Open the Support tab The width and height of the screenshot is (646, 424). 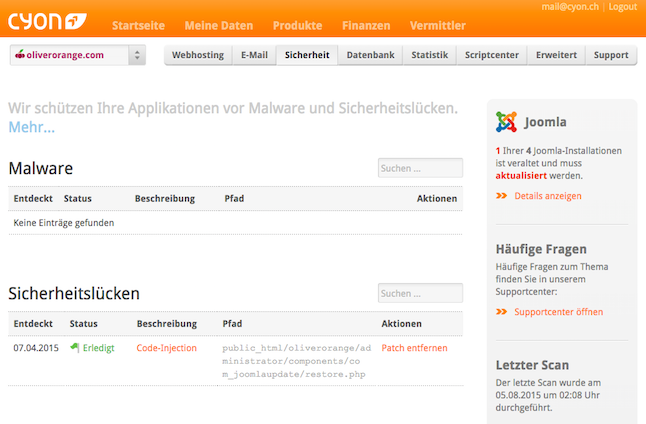(611, 55)
